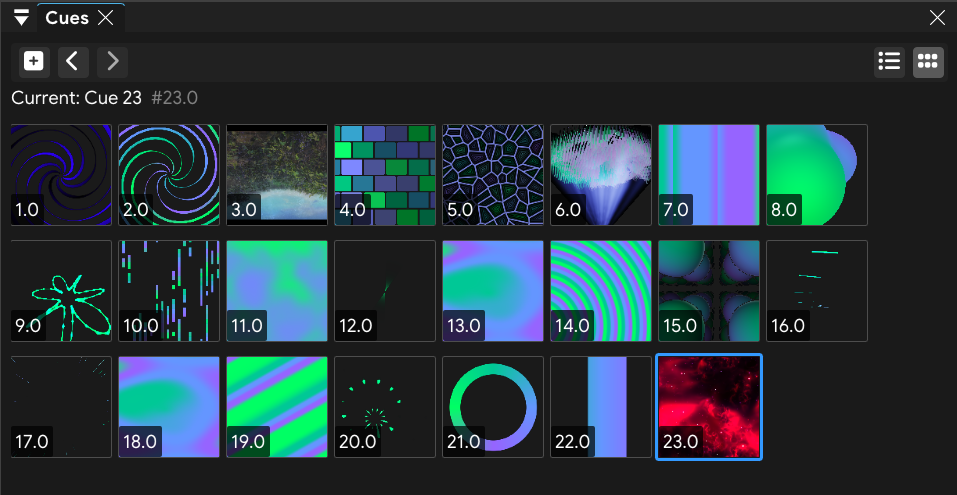Select cue 12.0 dark spark thumbnail
The height and width of the screenshot is (495, 957).
pos(385,291)
